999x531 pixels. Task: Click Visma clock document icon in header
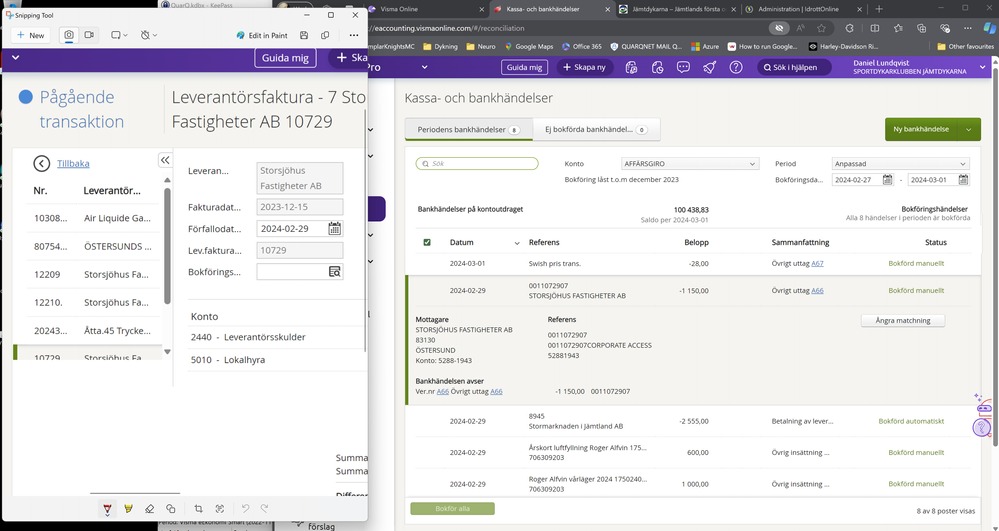point(658,67)
